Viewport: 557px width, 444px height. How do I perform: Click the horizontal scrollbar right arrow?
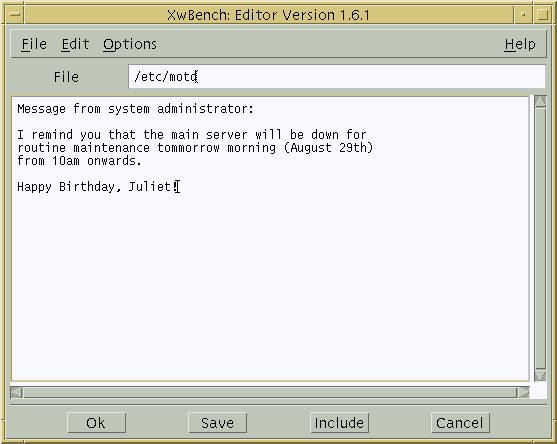pos(524,392)
